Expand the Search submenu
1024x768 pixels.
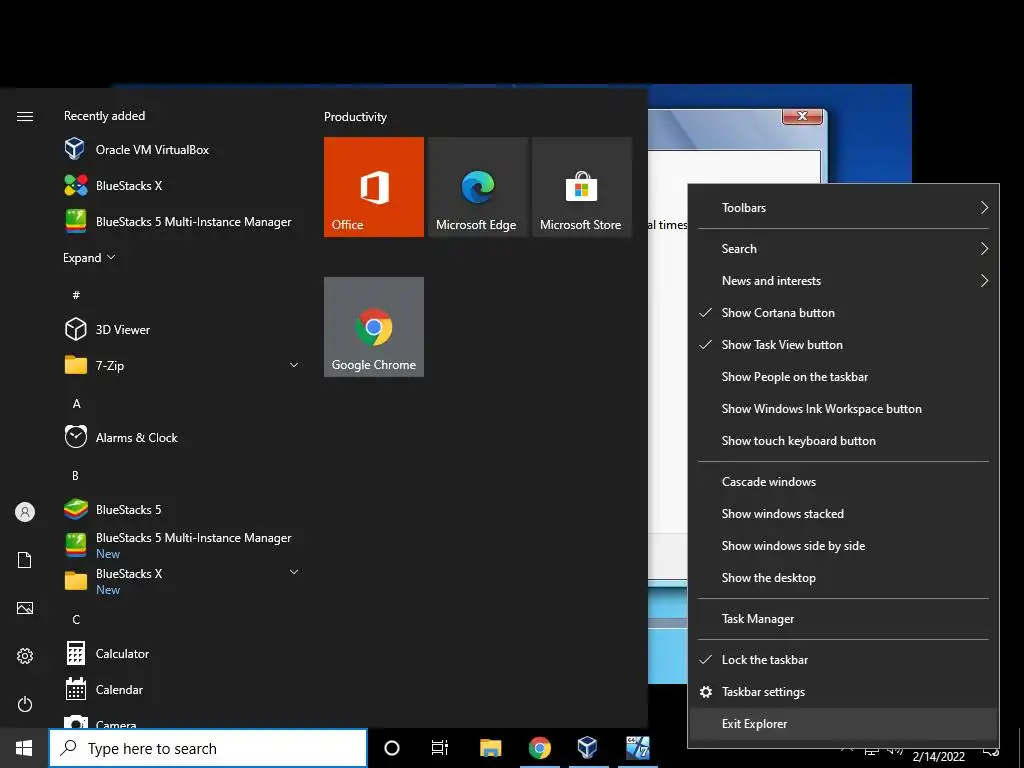(843, 249)
